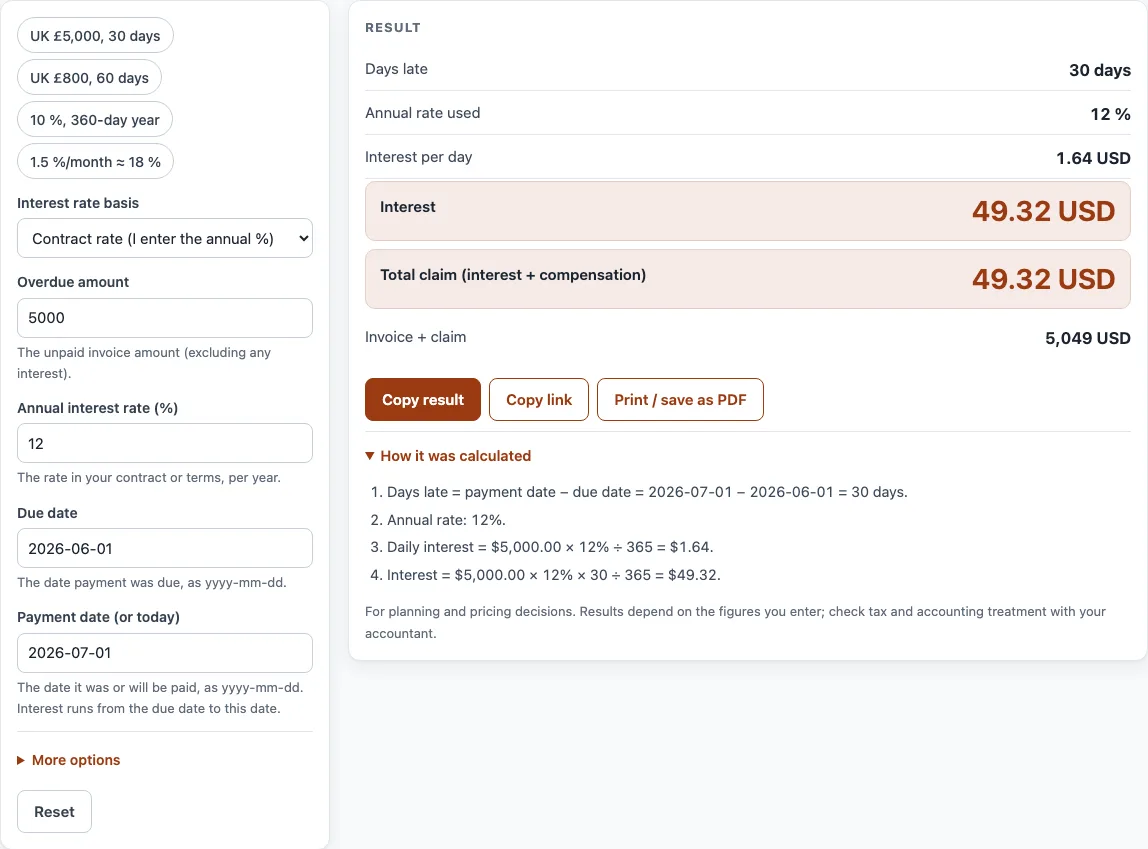Apply the UK £5,000, 30 days preset
This screenshot has height=849, width=1148.
coord(95,36)
